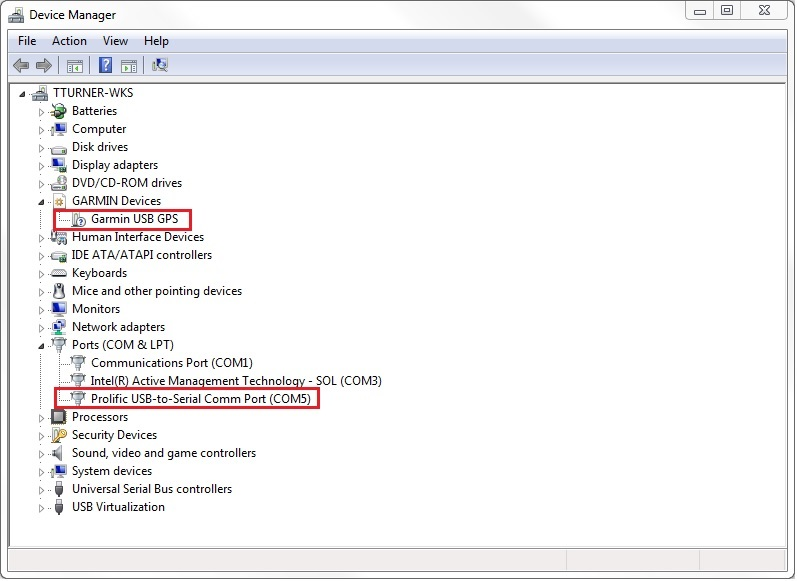Select Communications Port (COM1) entry

(172, 363)
